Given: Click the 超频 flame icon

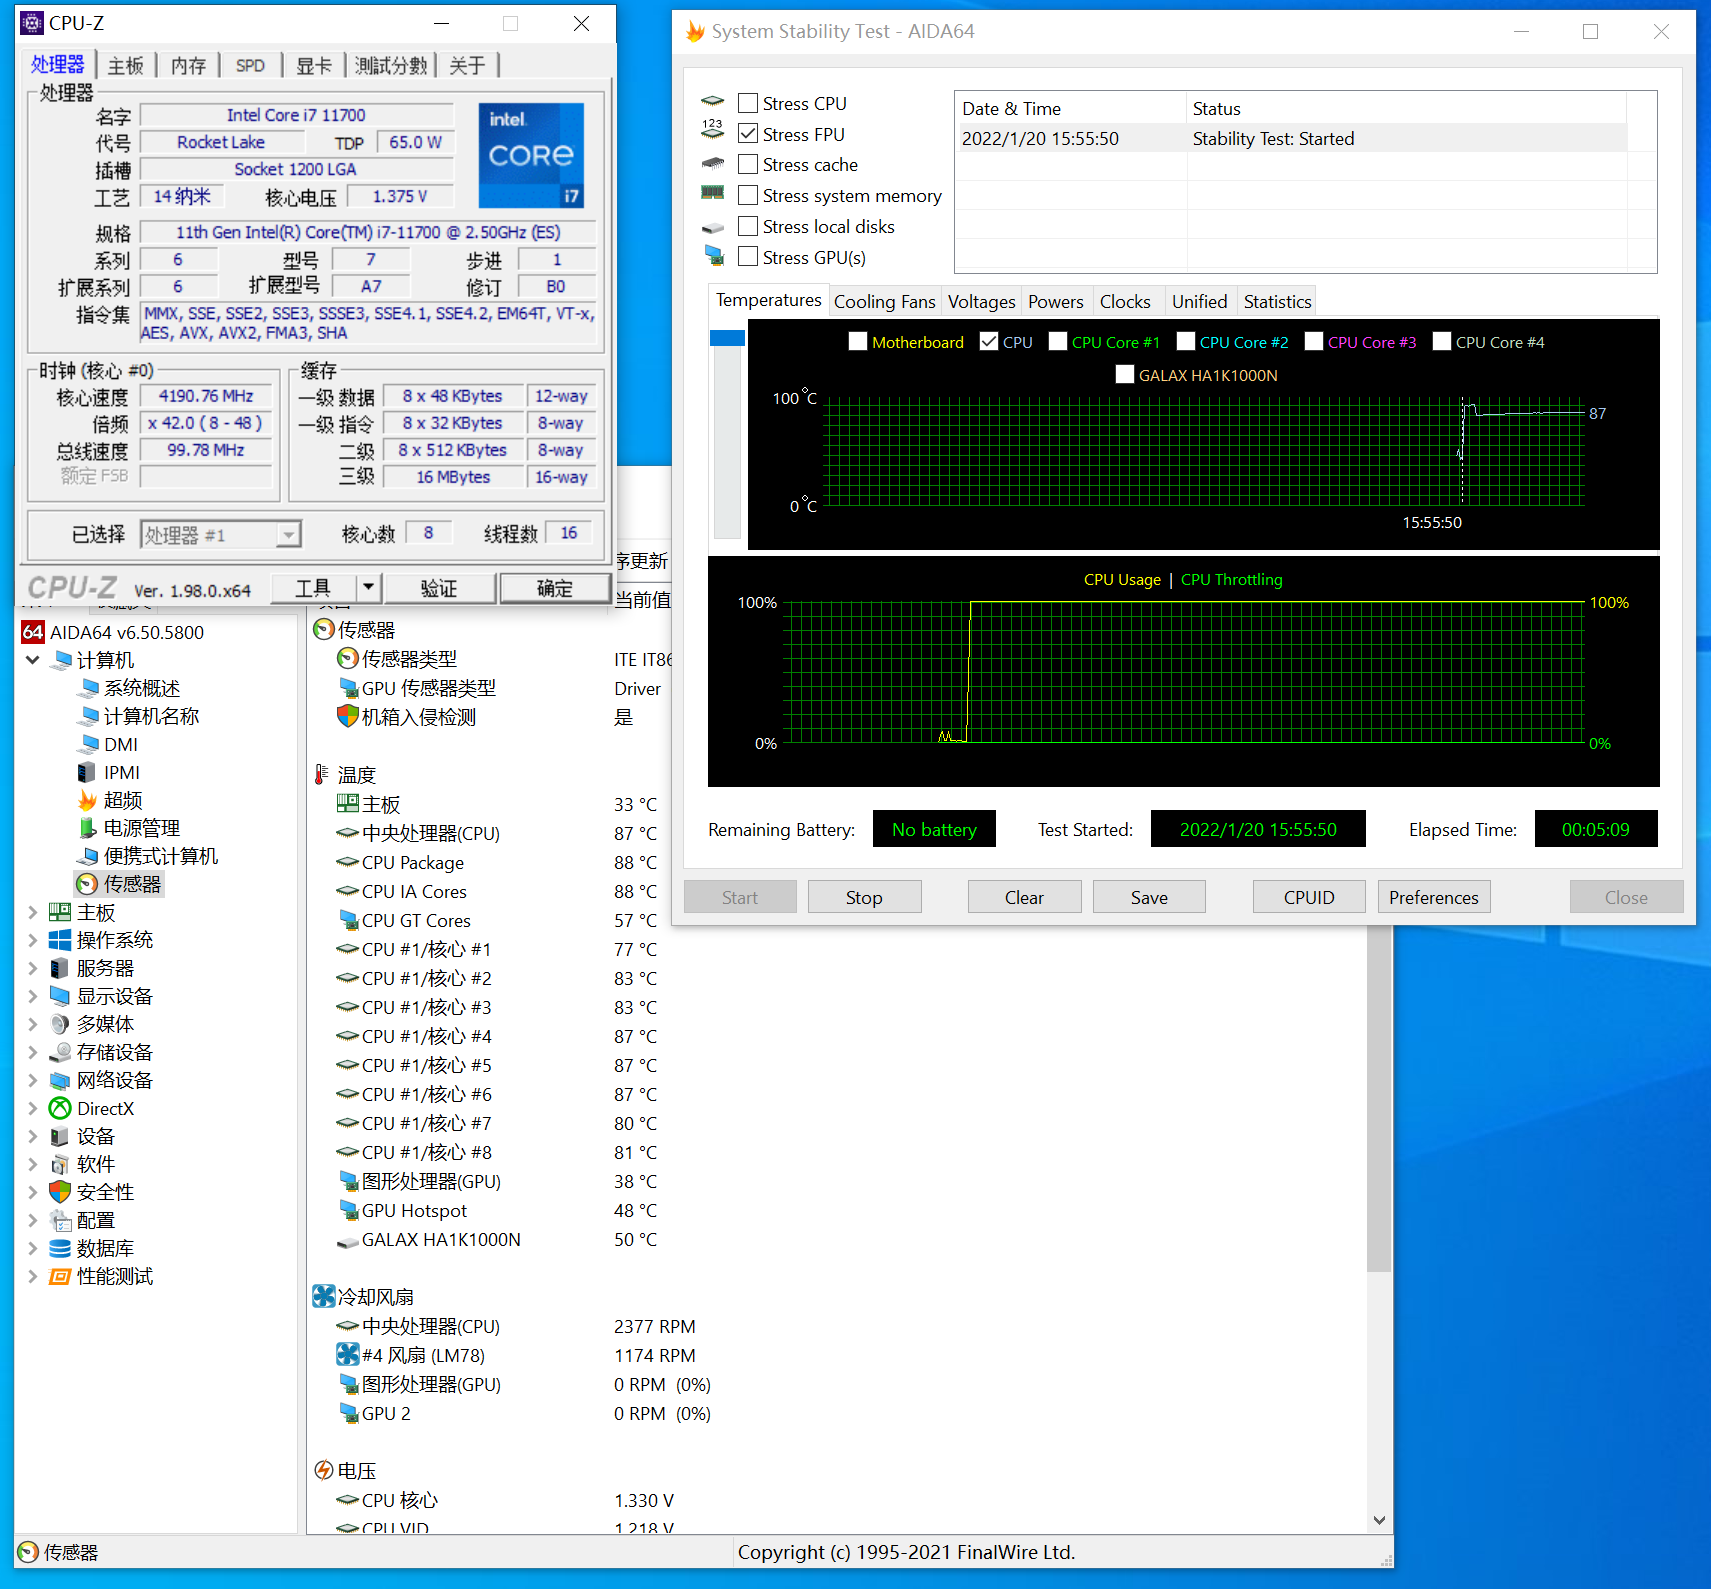Looking at the screenshot, I should (87, 800).
